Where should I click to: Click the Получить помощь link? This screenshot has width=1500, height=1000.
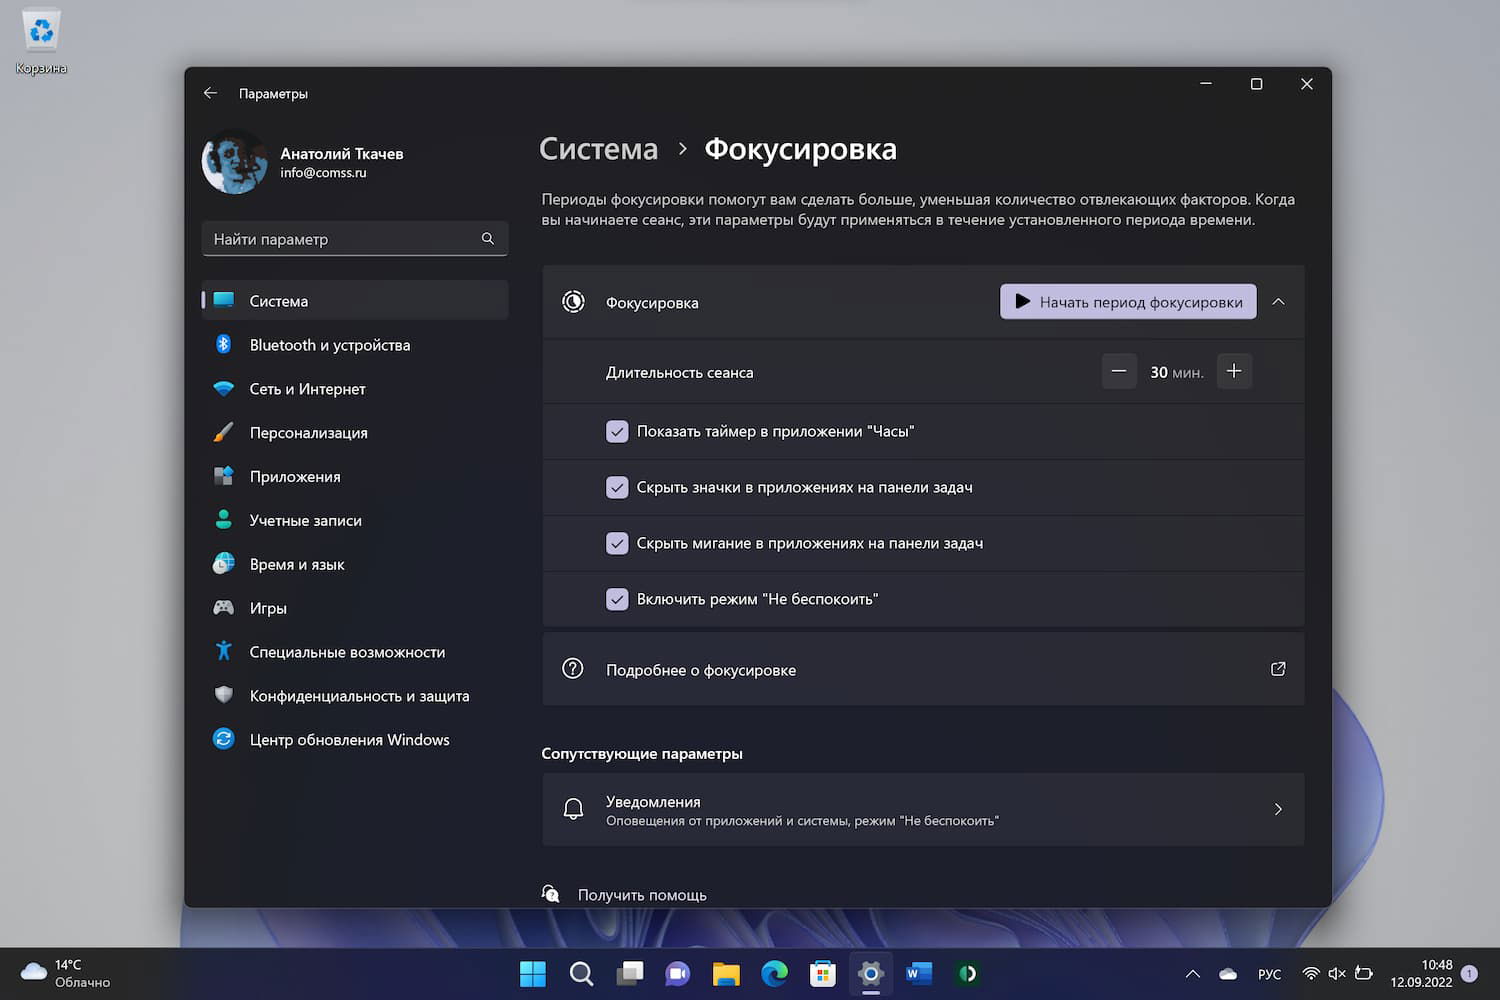coord(642,895)
